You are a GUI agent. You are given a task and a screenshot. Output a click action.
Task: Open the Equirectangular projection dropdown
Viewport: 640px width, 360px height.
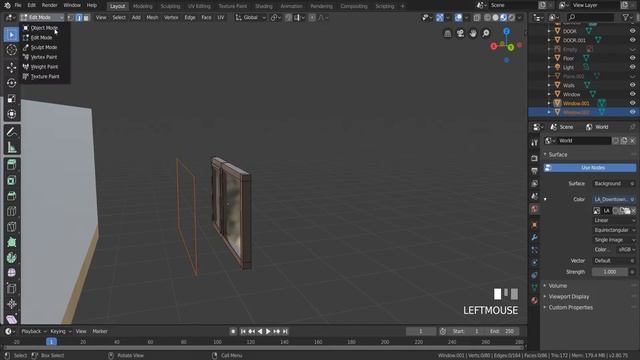(x=614, y=230)
